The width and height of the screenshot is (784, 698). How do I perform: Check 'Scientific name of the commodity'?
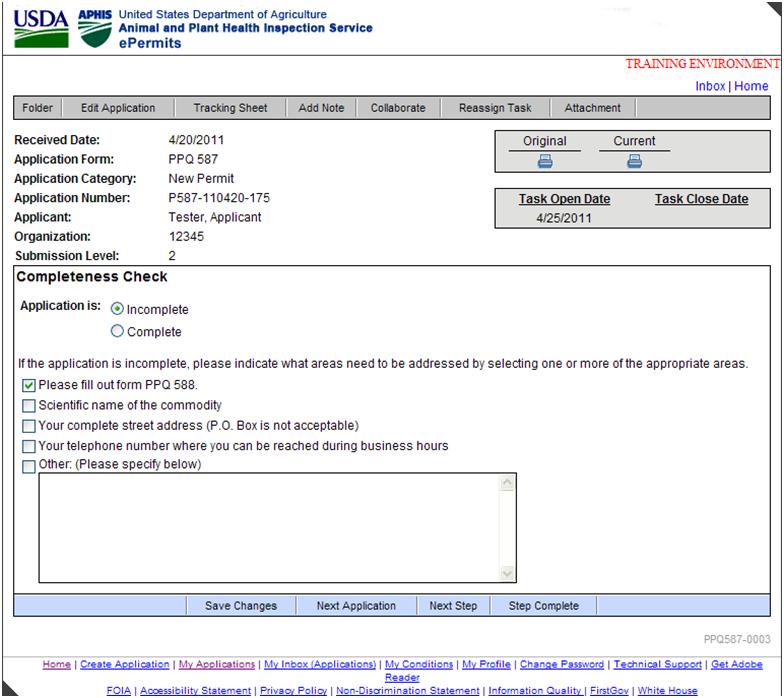[x=29, y=405]
